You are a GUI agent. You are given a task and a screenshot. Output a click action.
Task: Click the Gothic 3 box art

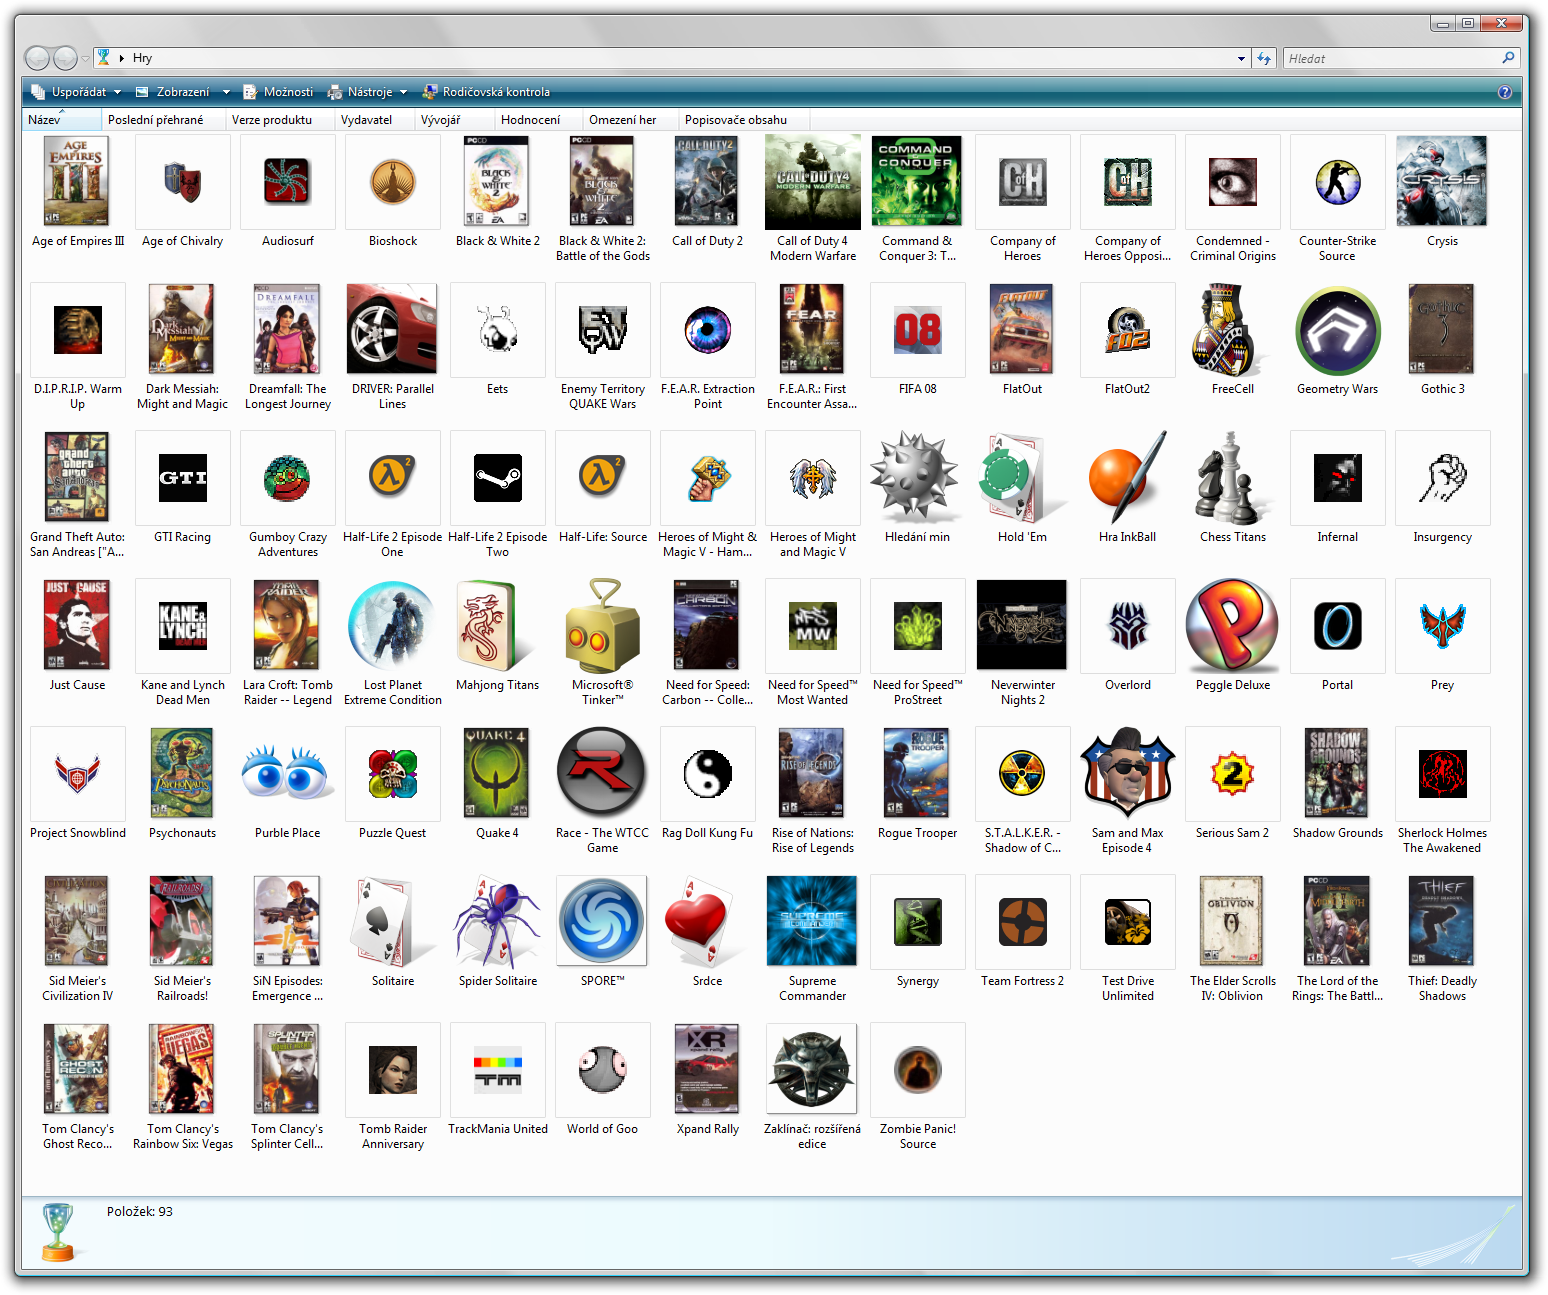point(1441,329)
